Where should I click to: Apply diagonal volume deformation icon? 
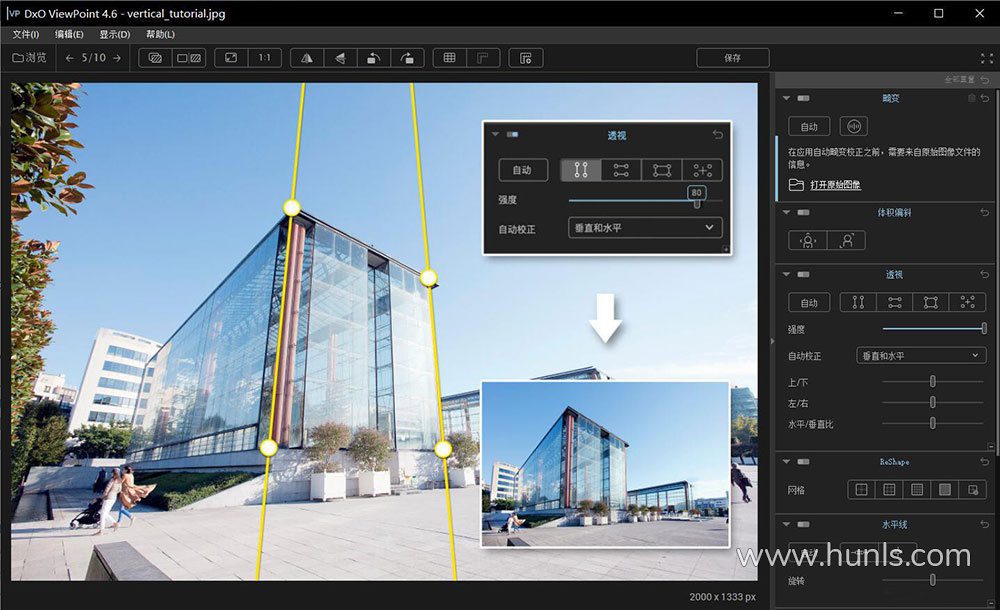(x=846, y=241)
